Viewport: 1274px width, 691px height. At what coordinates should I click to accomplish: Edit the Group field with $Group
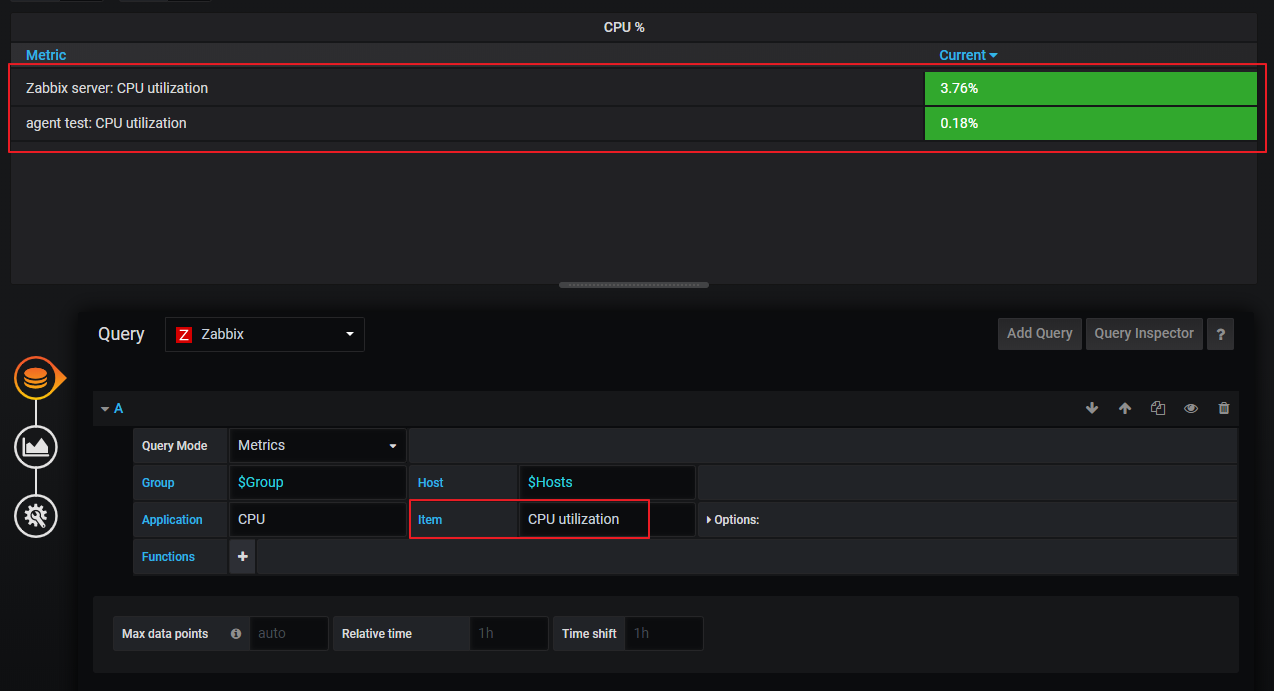pos(317,483)
